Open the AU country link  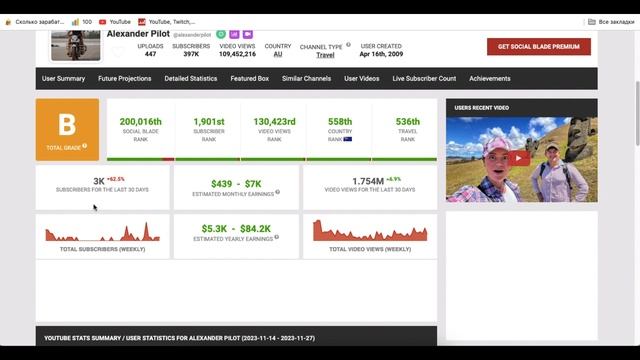click(x=278, y=54)
